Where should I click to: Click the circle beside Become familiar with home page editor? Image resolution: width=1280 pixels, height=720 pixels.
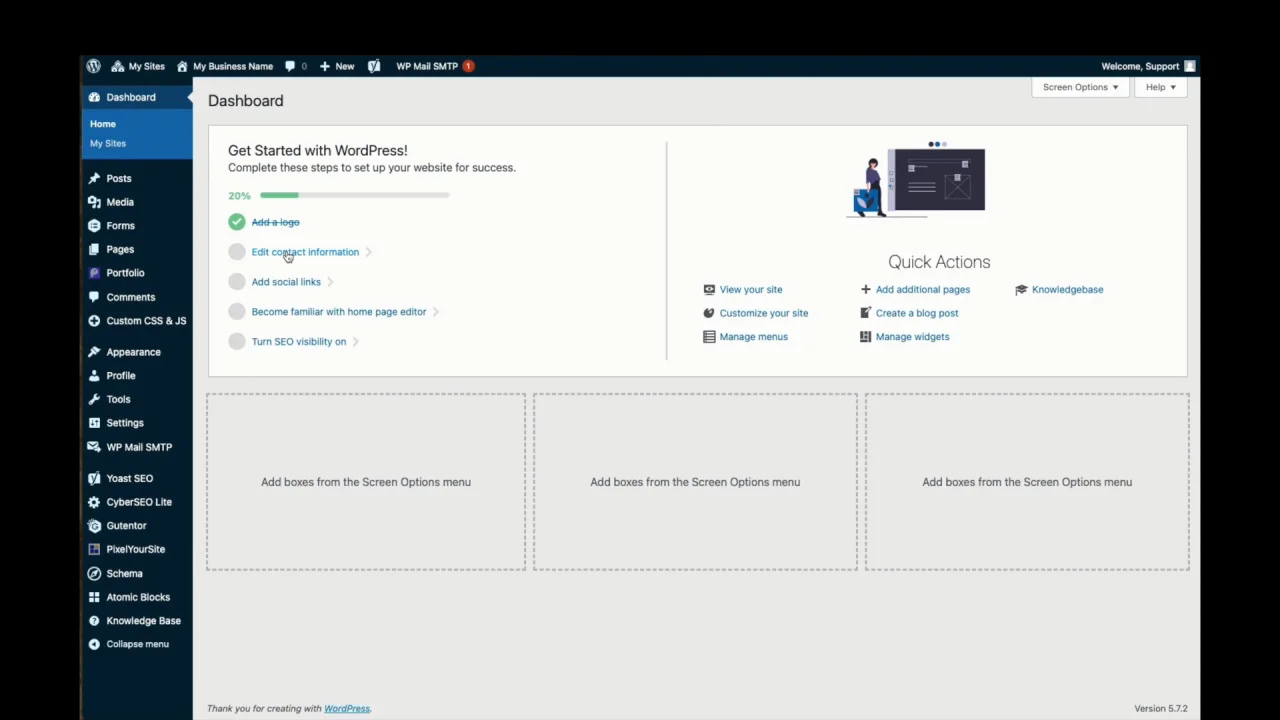236,312
